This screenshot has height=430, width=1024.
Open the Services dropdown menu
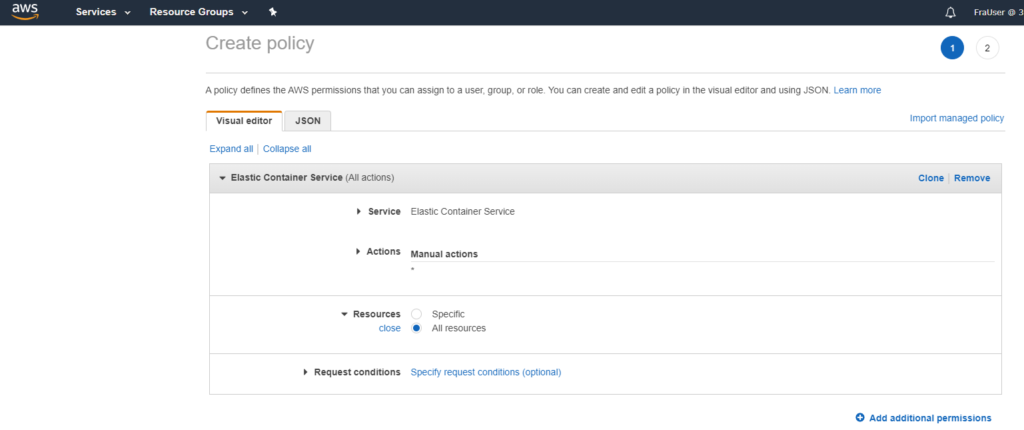(103, 12)
